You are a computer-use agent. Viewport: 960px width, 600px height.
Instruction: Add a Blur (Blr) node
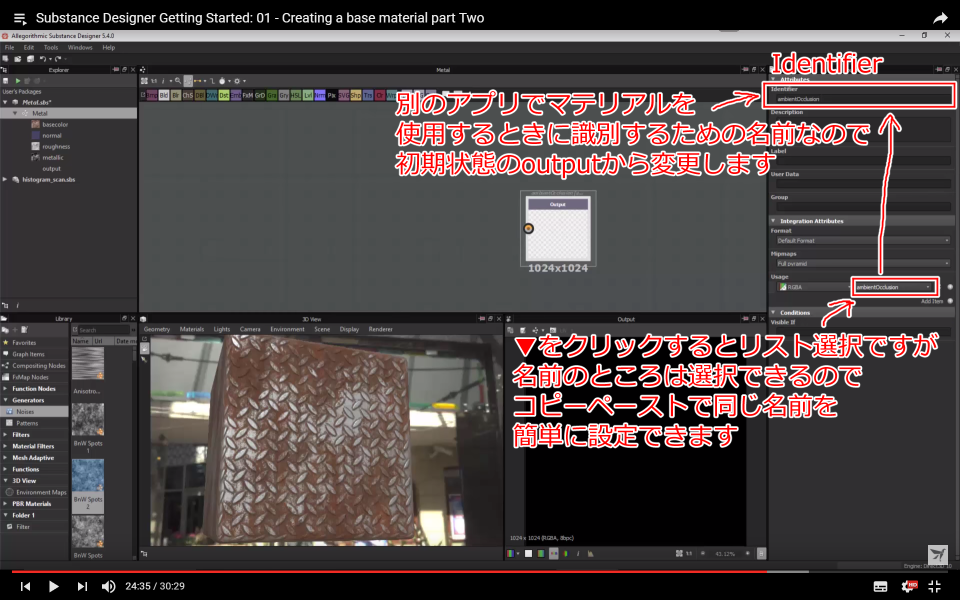[176, 96]
